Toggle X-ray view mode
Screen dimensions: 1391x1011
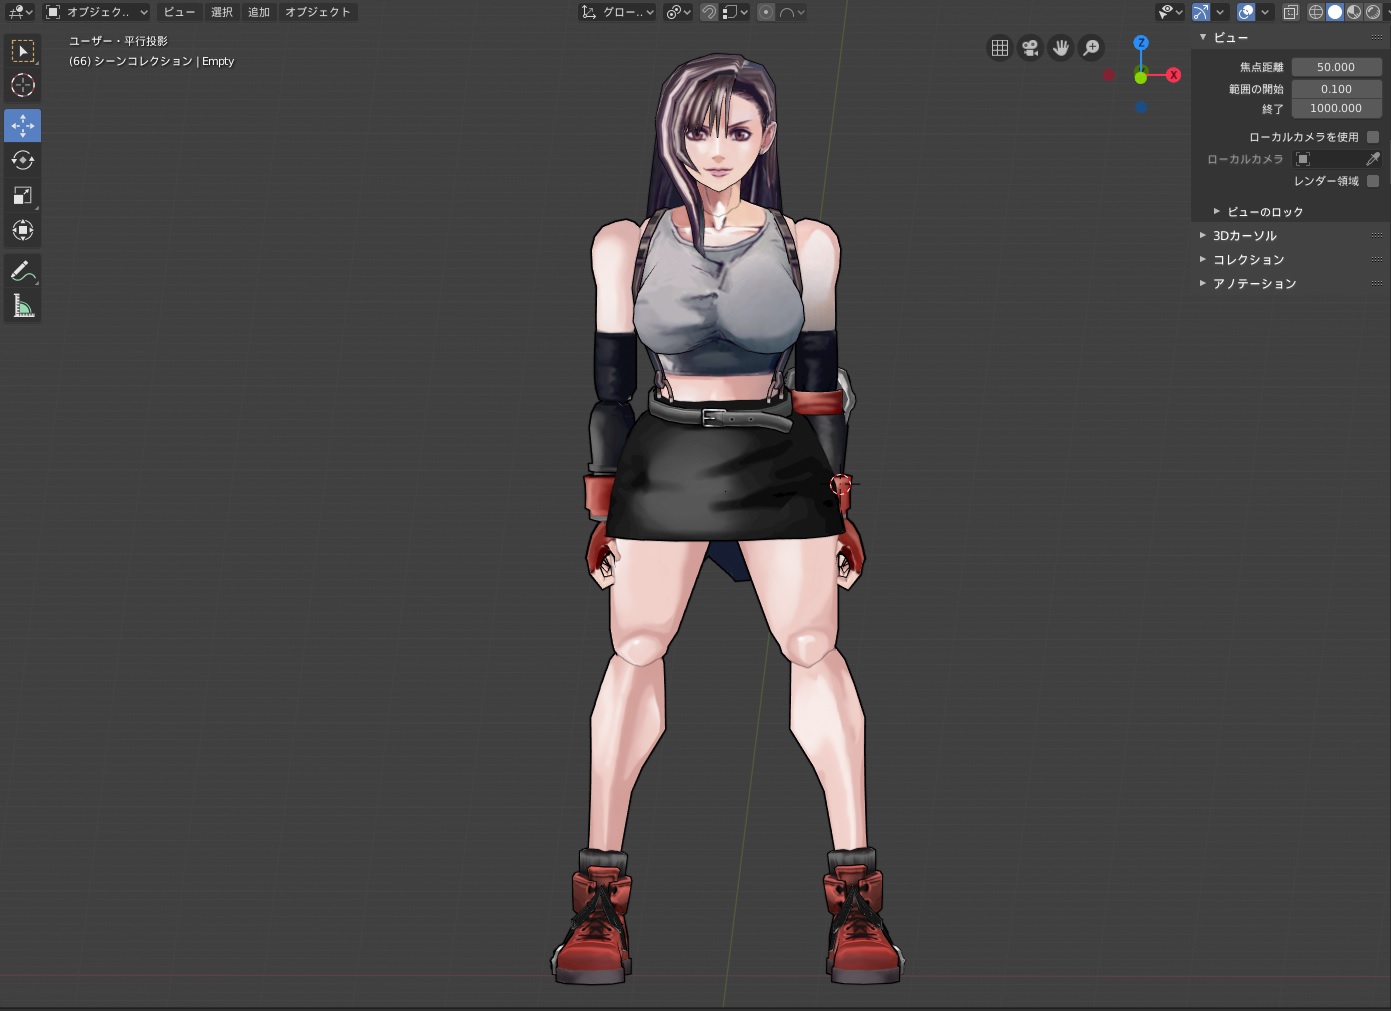coord(1291,12)
